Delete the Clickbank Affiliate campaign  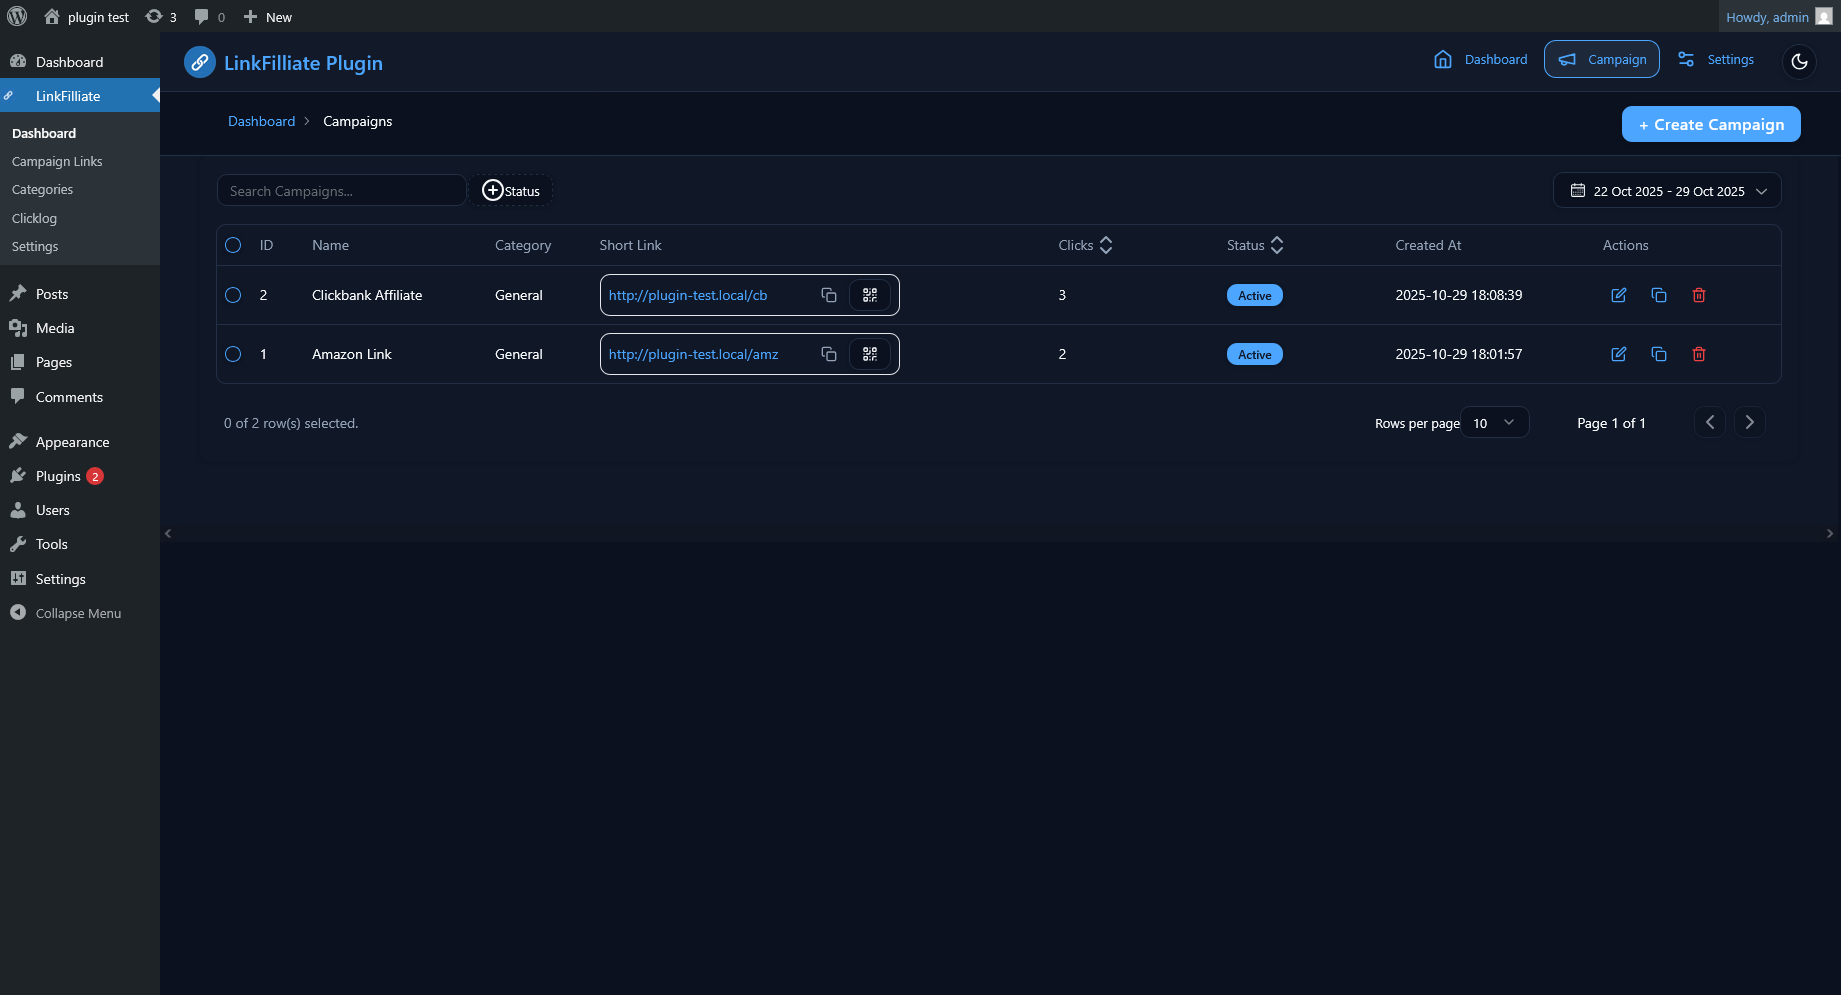coord(1698,295)
